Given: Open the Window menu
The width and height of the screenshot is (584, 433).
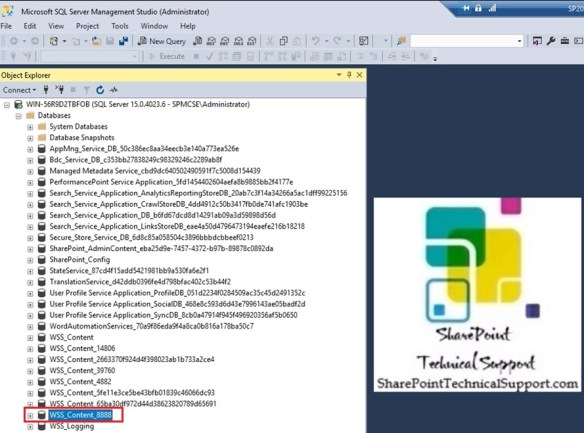Looking at the screenshot, I should pyautogui.click(x=154, y=26).
